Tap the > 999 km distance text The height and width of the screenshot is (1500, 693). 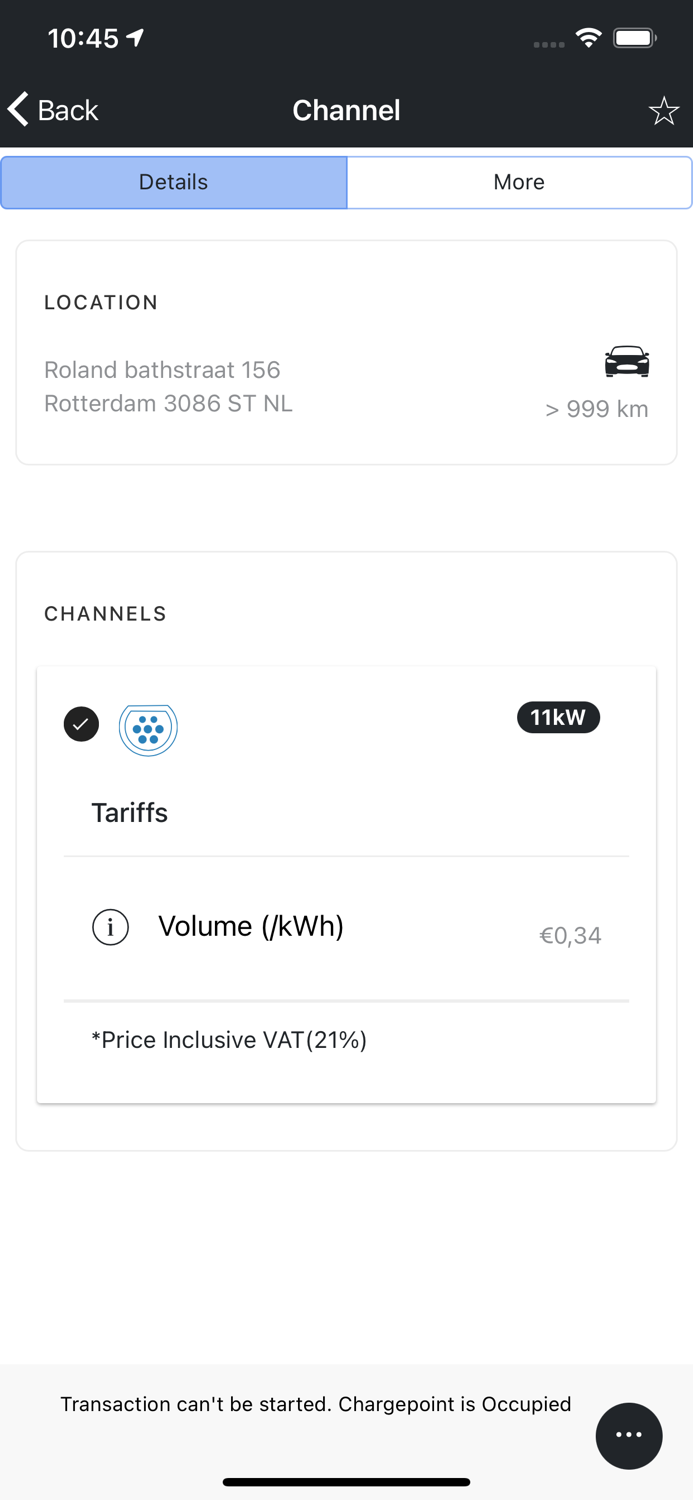click(596, 409)
